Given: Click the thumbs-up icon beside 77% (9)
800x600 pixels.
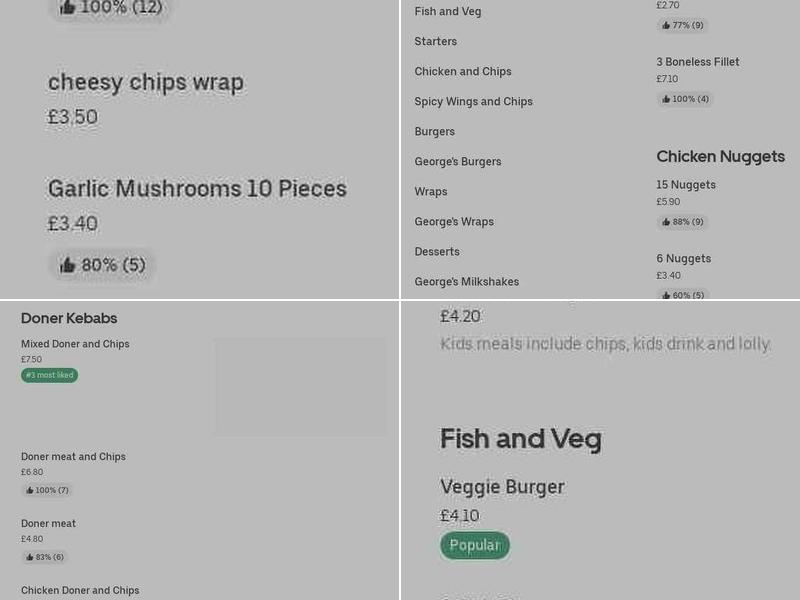Looking at the screenshot, I should pos(666,25).
